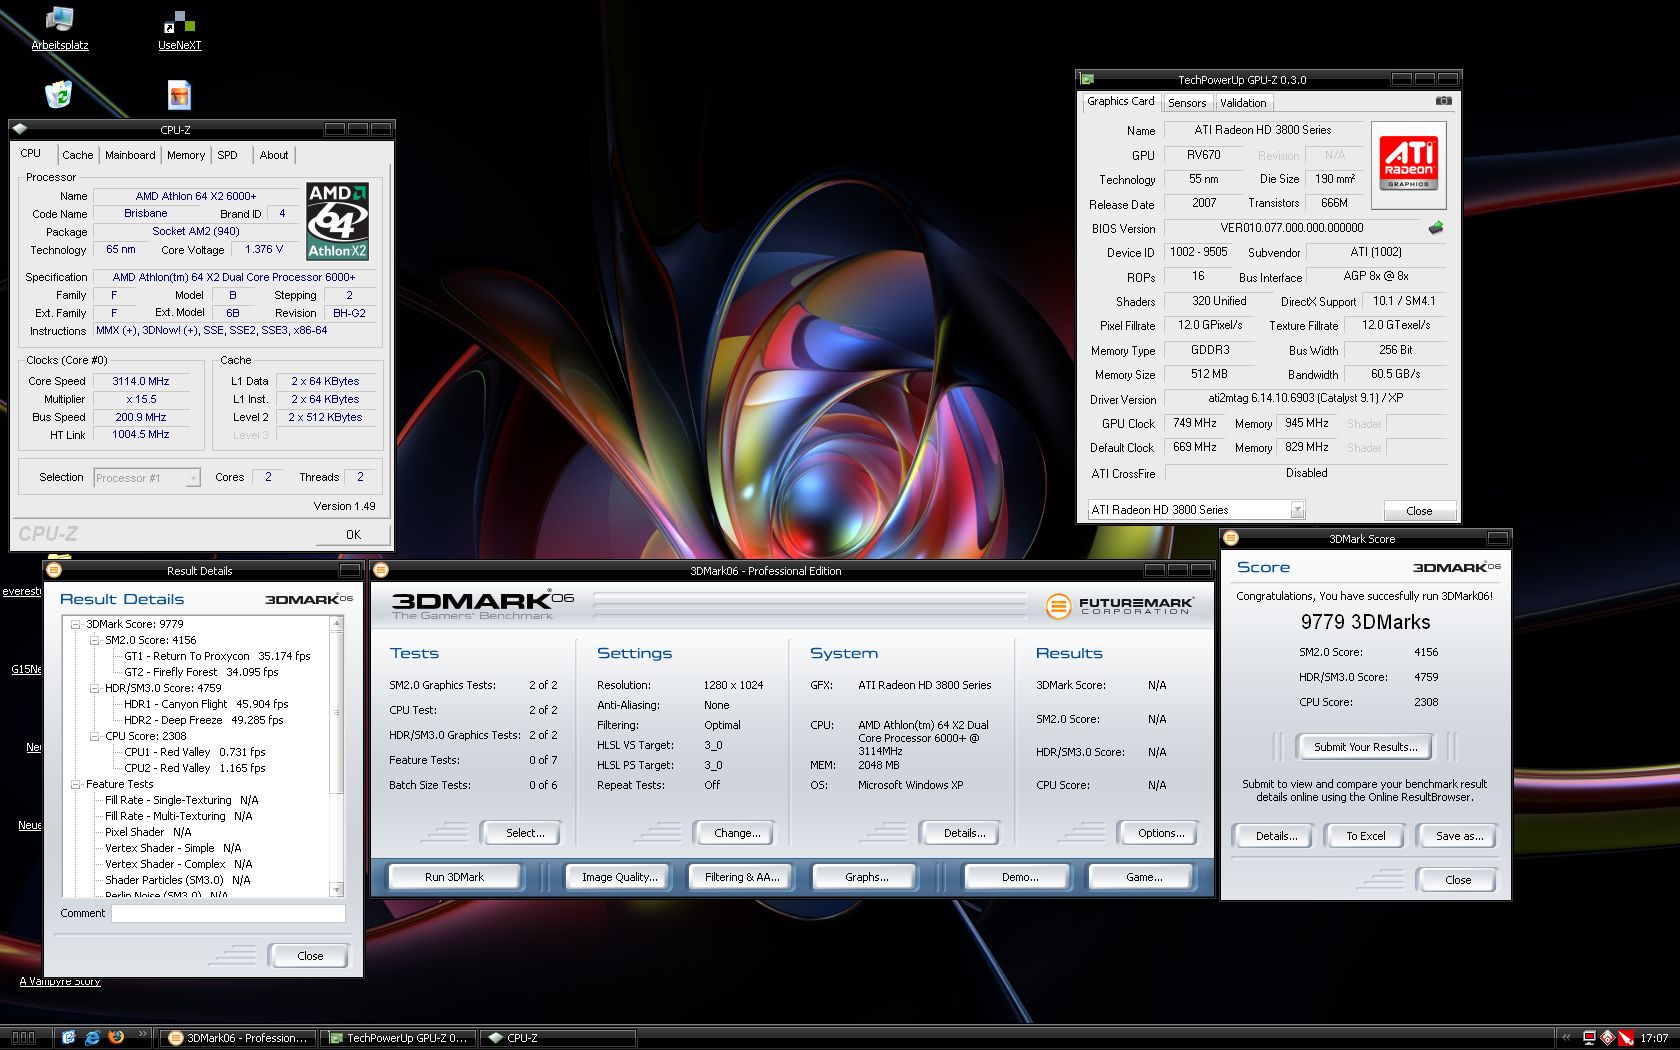Start the Demo in 3DMark06
This screenshot has height=1050, width=1680.
tap(1020, 877)
